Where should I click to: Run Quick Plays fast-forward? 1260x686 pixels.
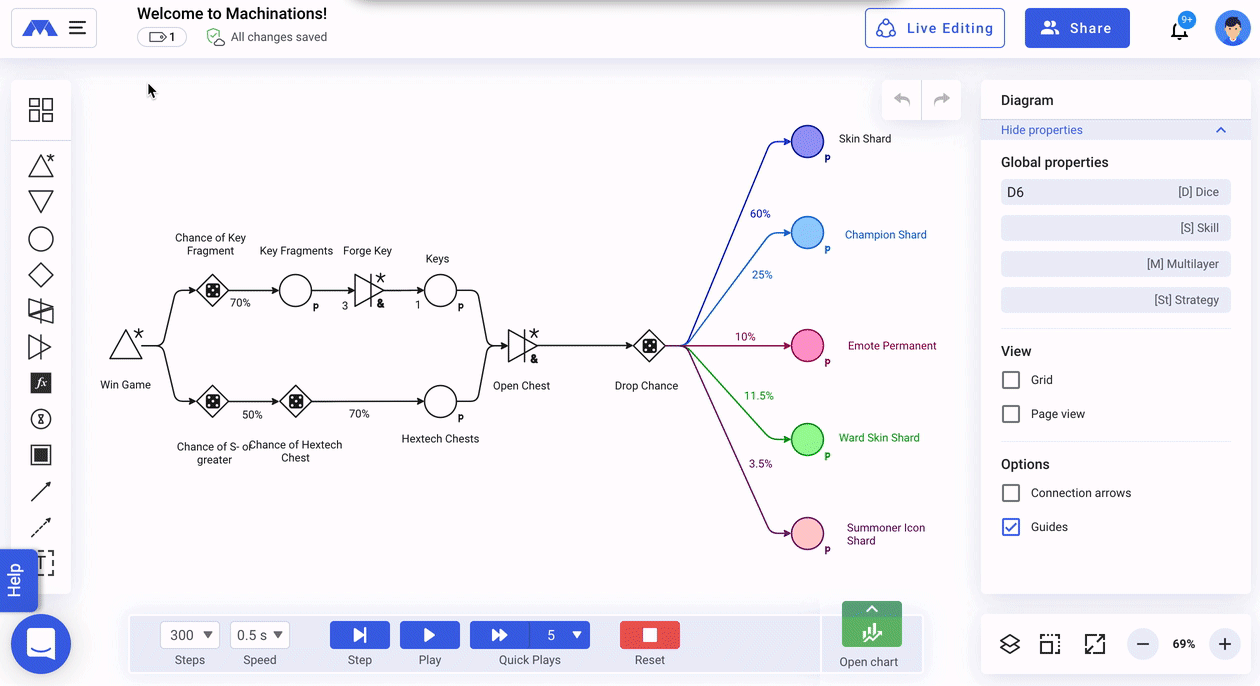pyautogui.click(x=500, y=635)
